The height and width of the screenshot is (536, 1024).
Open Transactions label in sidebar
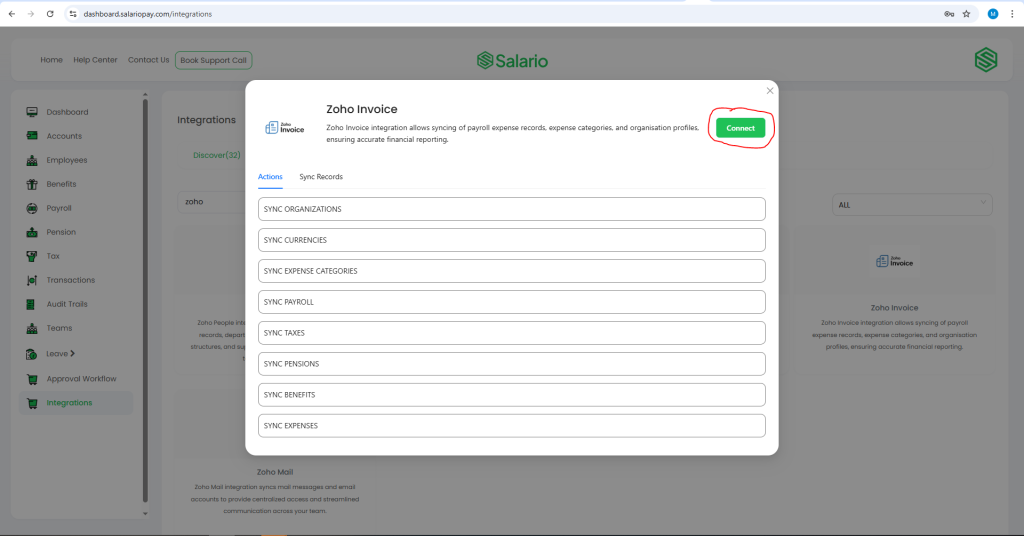point(71,280)
